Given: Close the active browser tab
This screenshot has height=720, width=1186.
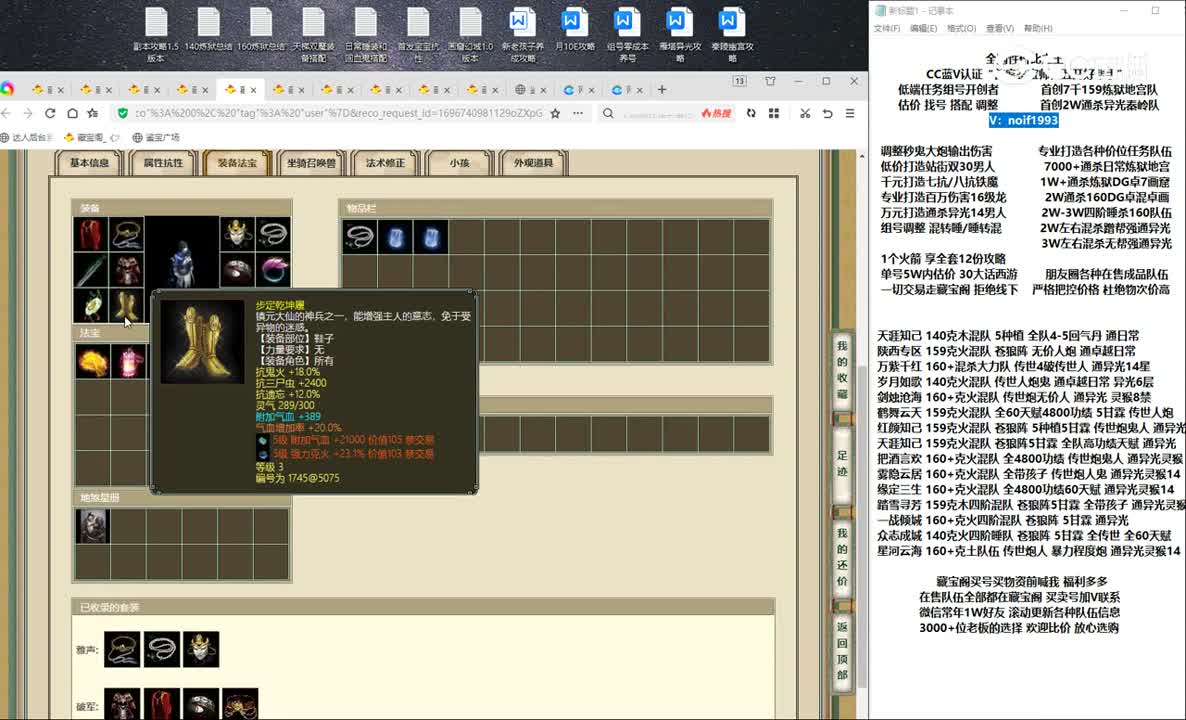Looking at the screenshot, I should click(253, 90).
